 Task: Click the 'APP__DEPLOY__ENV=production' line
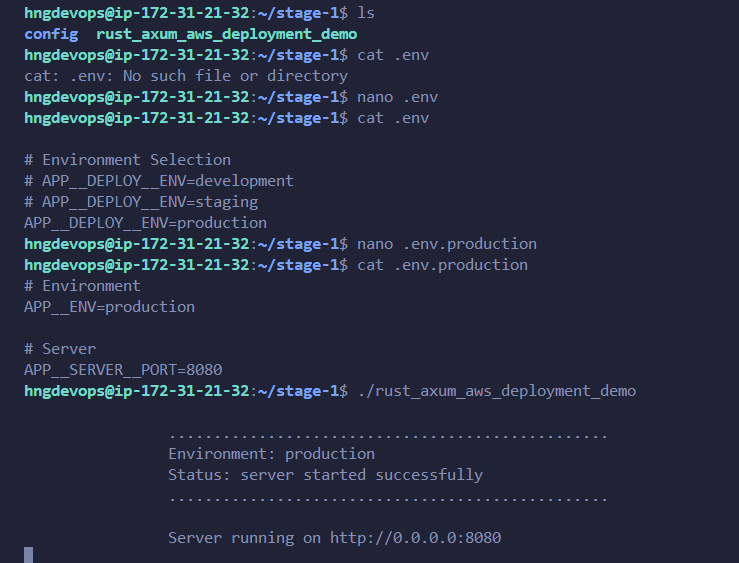click(146, 223)
